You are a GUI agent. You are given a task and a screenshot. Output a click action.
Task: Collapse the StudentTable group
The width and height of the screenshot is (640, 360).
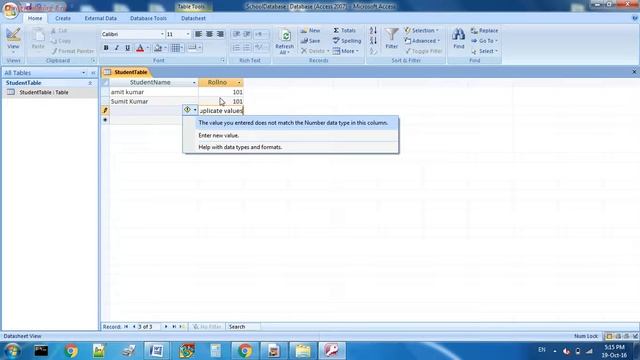point(90,83)
